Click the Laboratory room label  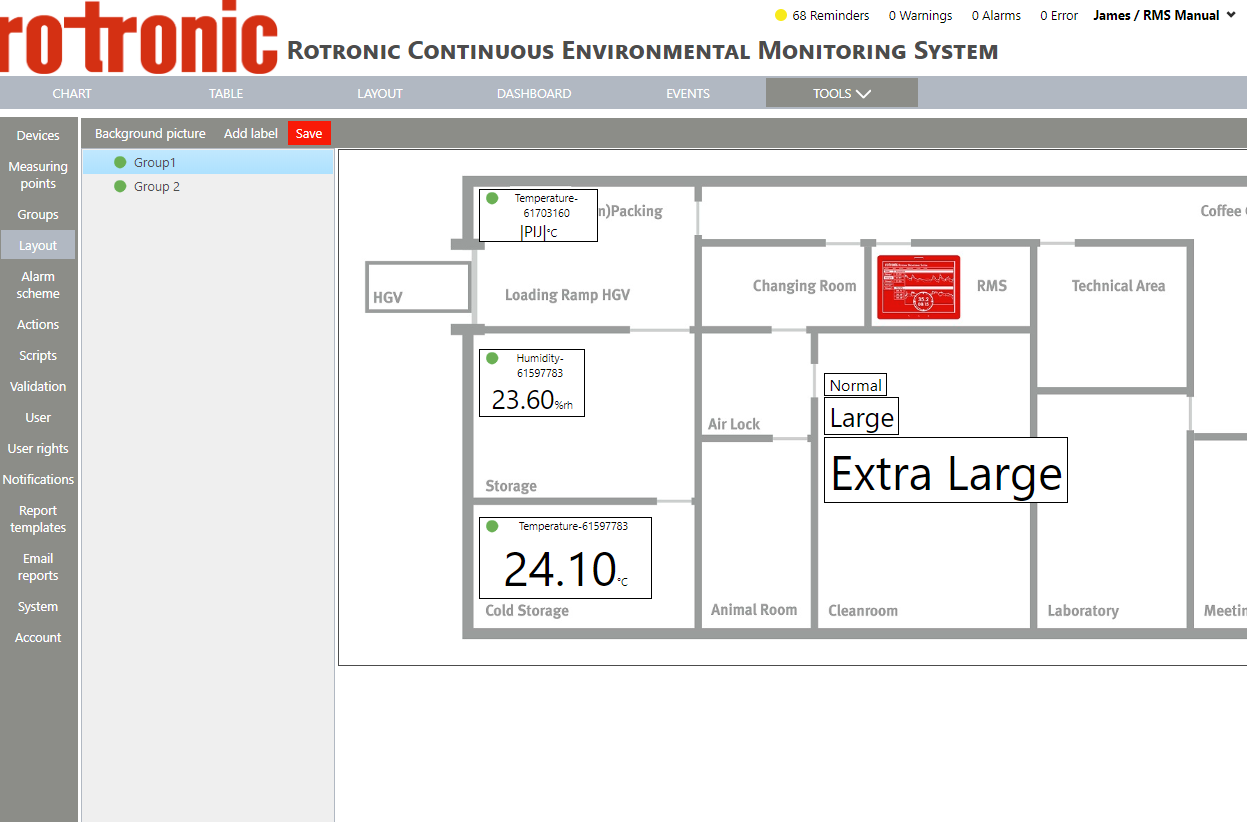pyautogui.click(x=1083, y=611)
